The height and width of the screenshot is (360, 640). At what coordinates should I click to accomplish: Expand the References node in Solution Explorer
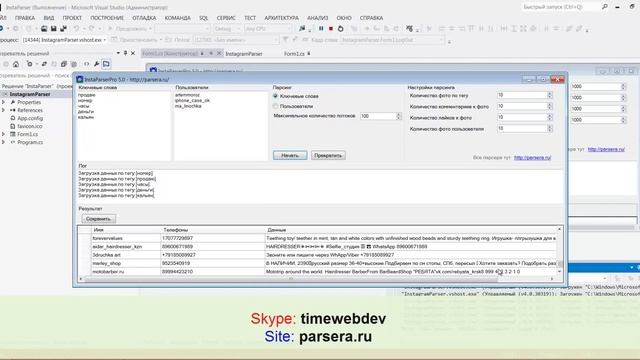4,110
